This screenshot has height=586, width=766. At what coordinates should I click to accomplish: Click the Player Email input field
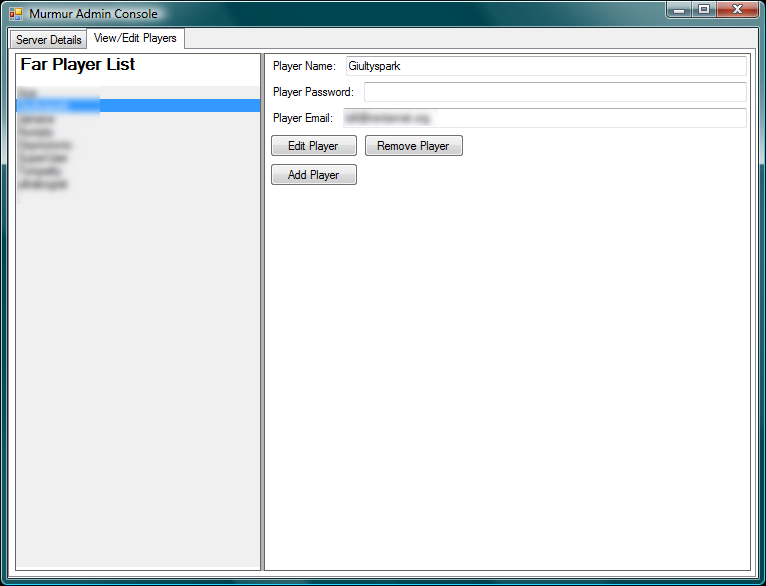click(x=545, y=118)
